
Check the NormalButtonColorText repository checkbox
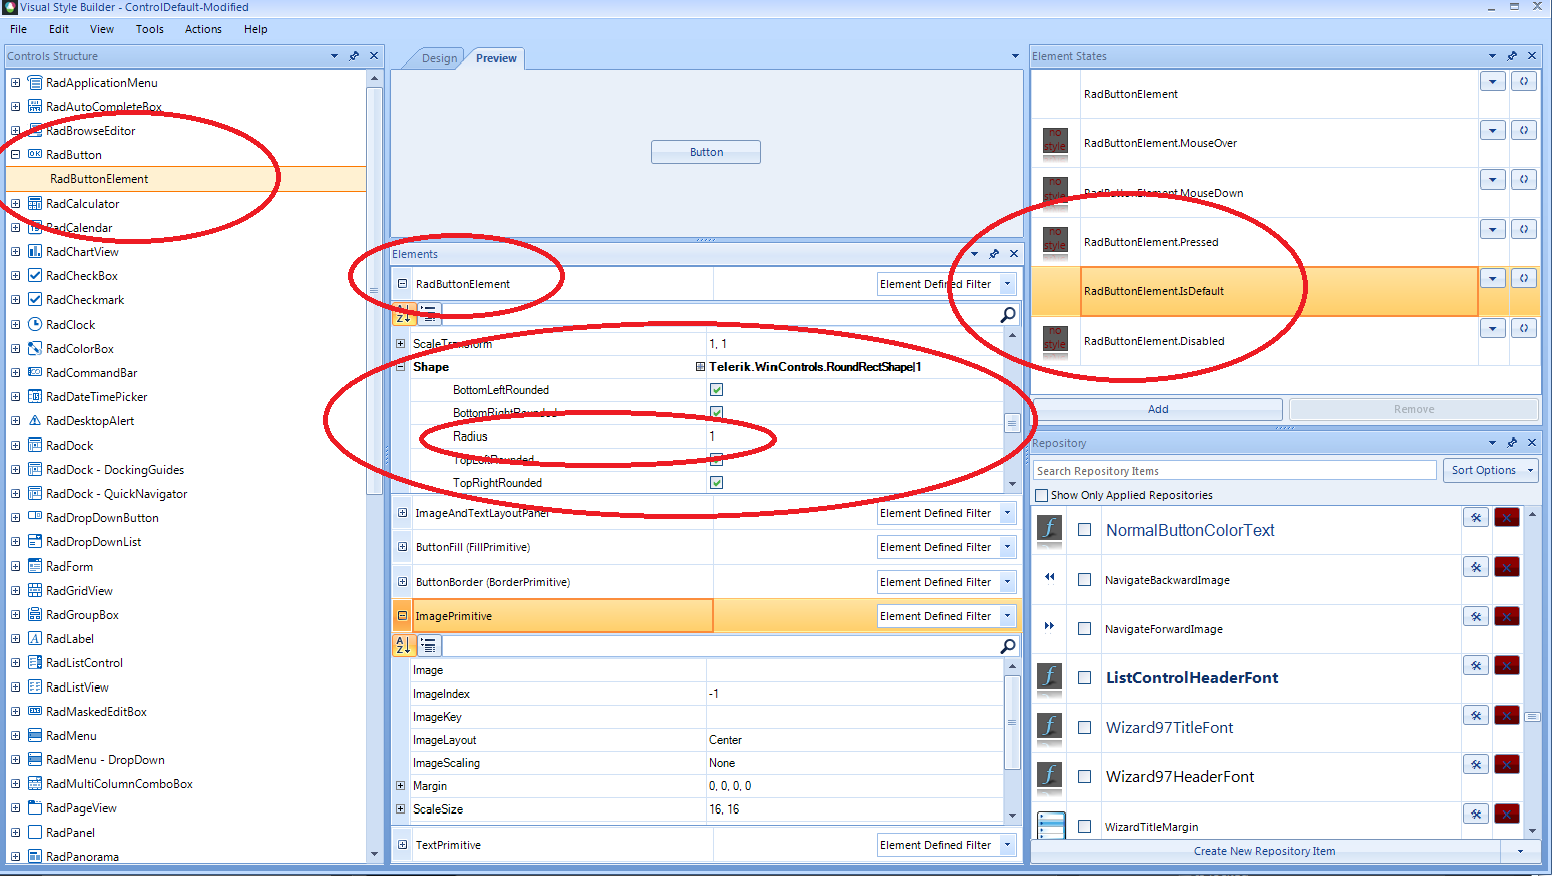point(1084,530)
